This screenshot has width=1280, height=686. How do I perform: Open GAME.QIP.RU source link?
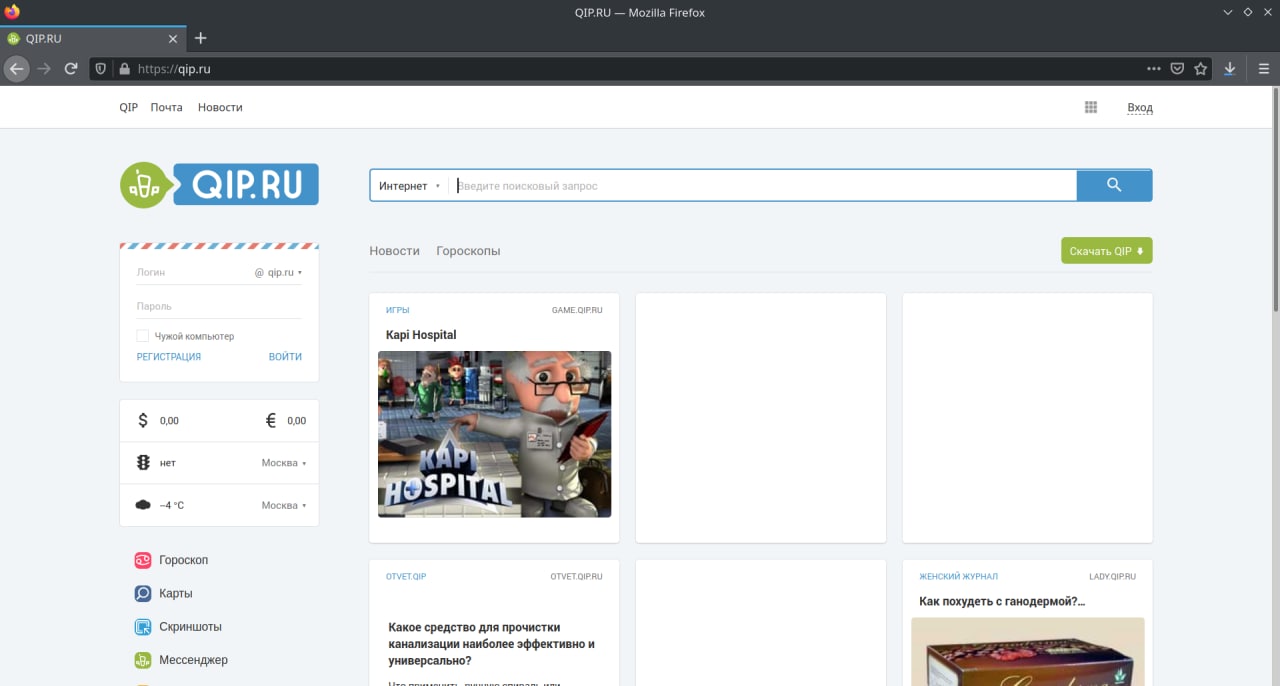[x=577, y=310]
